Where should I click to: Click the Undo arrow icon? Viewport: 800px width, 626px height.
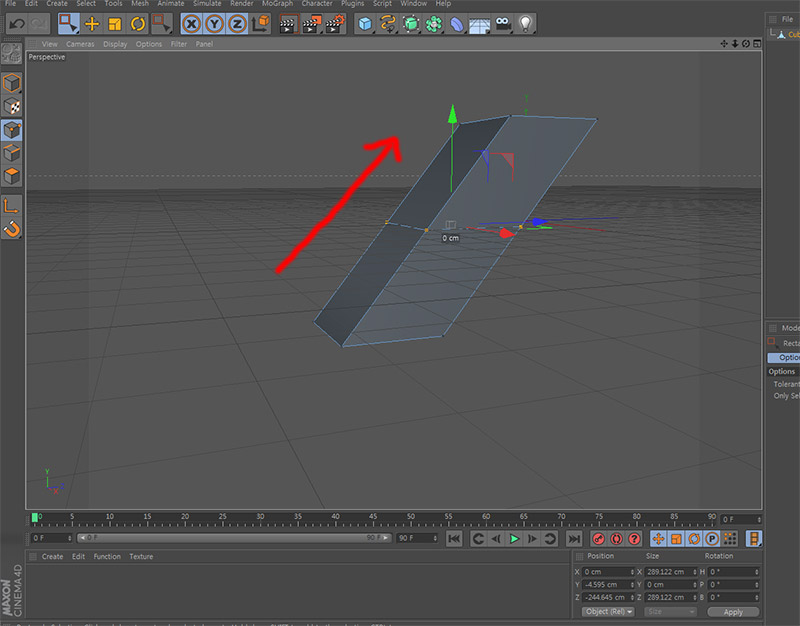(17, 24)
